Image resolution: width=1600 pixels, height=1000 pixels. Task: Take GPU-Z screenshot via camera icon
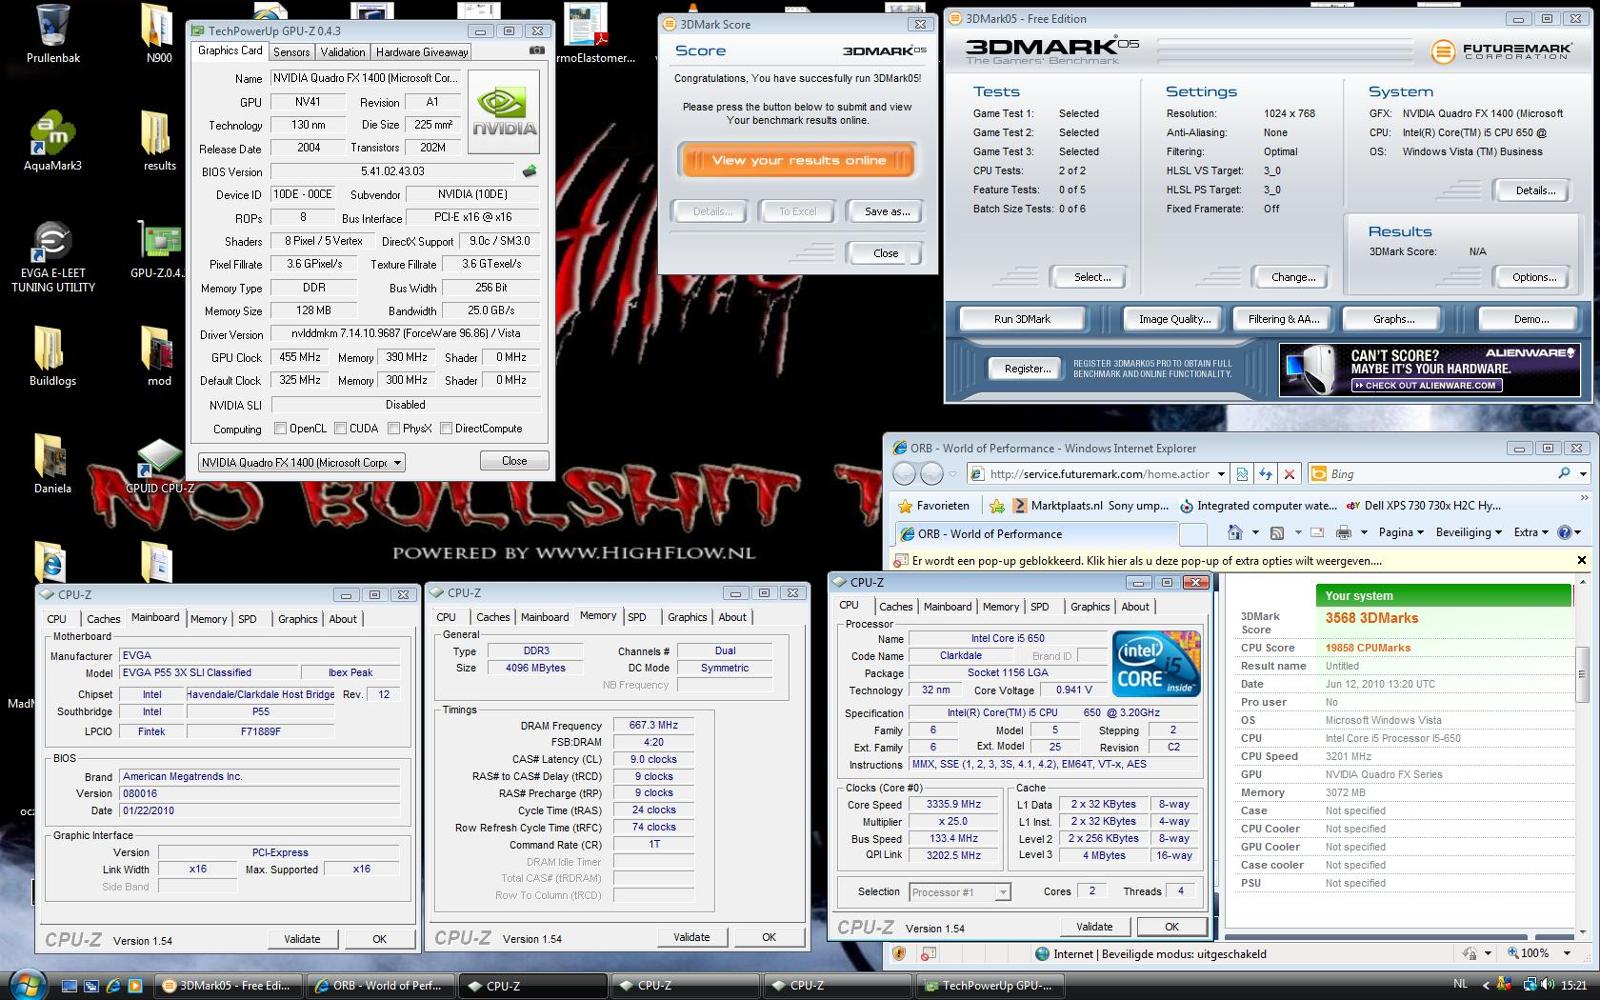pos(537,50)
